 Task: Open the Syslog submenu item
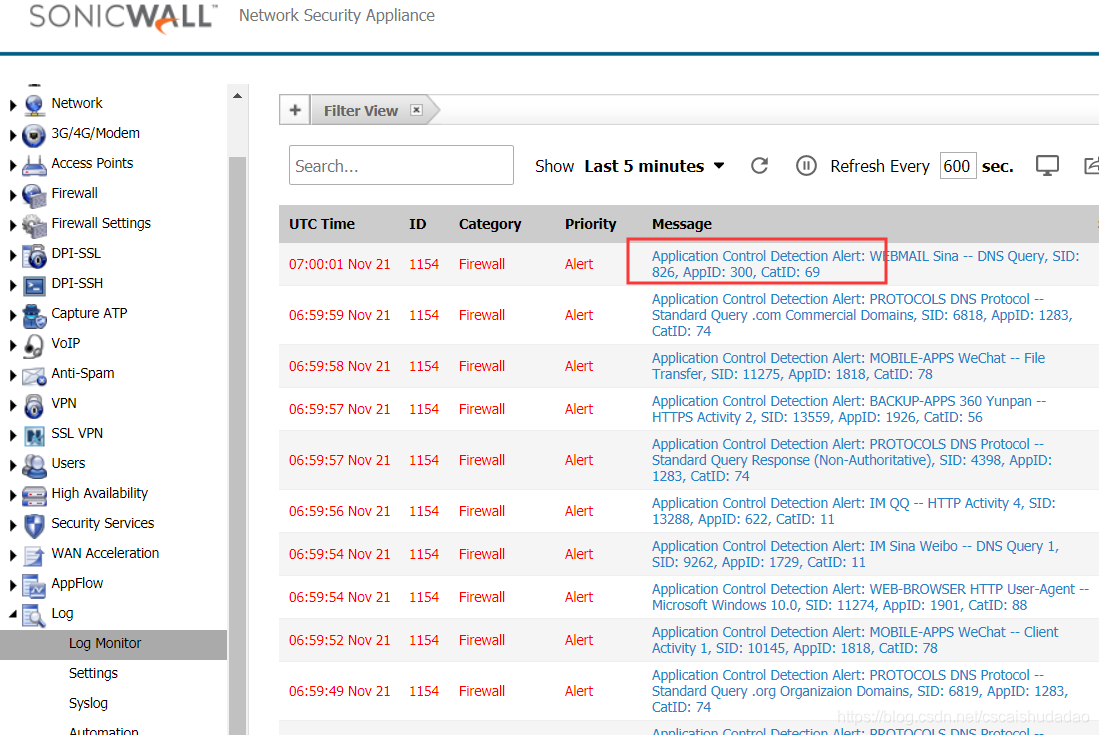pyautogui.click(x=88, y=703)
